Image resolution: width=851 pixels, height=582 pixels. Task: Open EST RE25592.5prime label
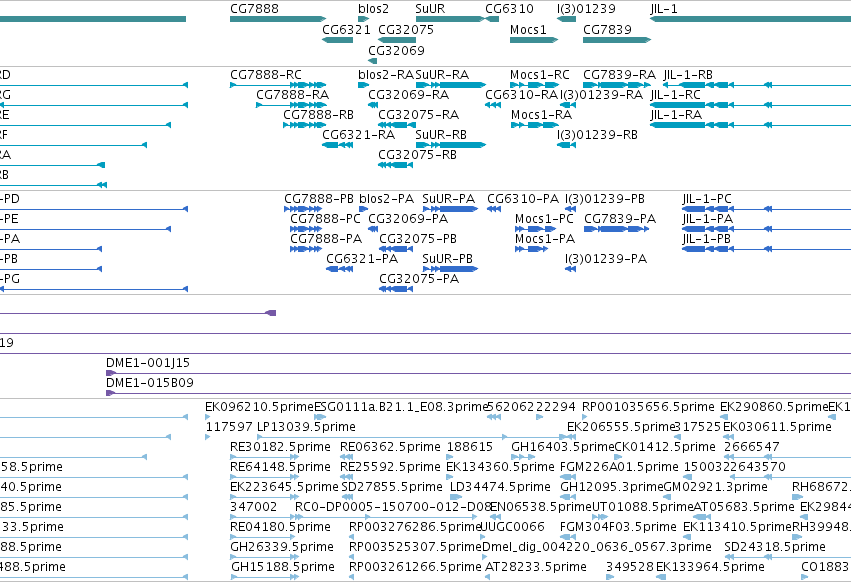click(390, 467)
